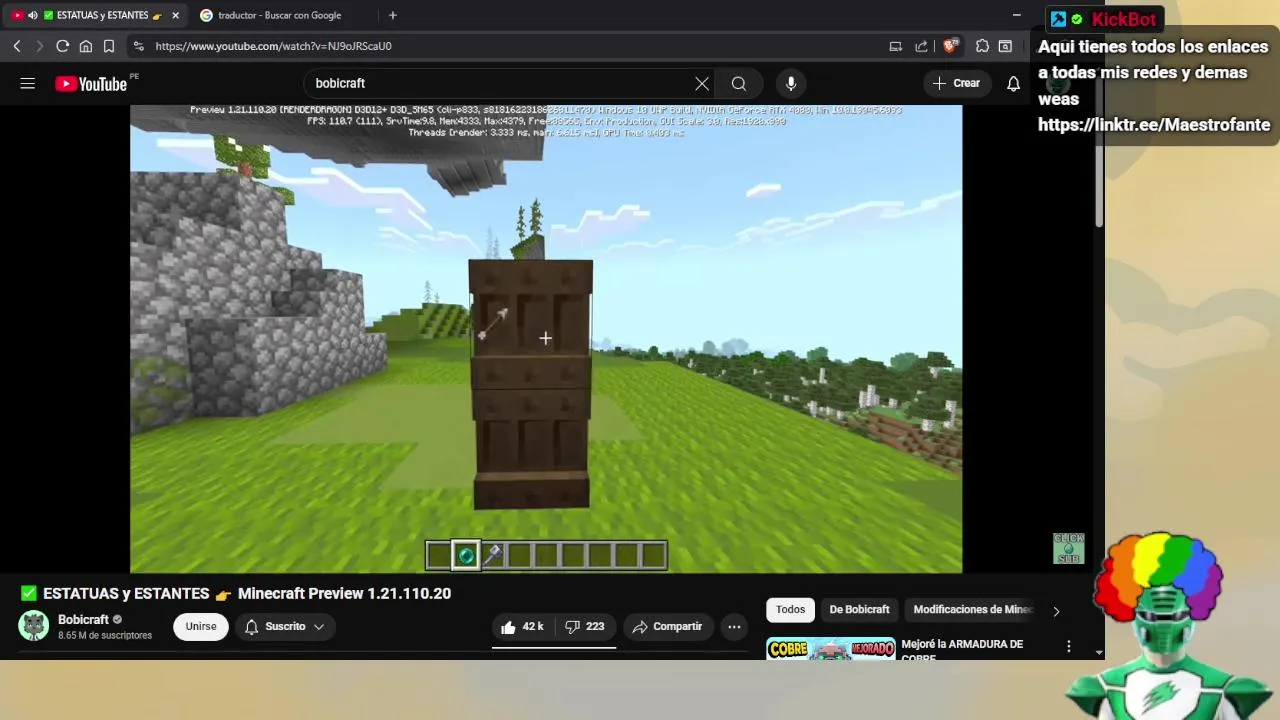Screen dimensions: 1280x720
Task: Toggle the browser sidebar panel icon
Action: click(1005, 46)
